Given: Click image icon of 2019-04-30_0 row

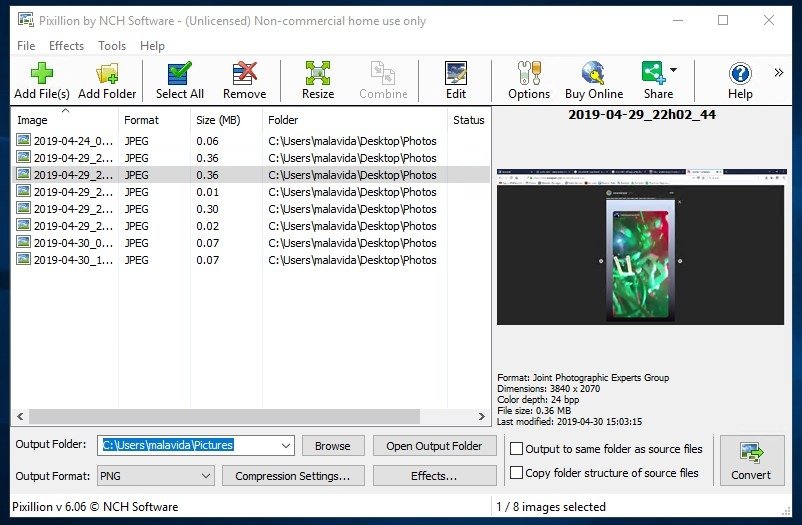Looking at the screenshot, I should [x=23, y=242].
